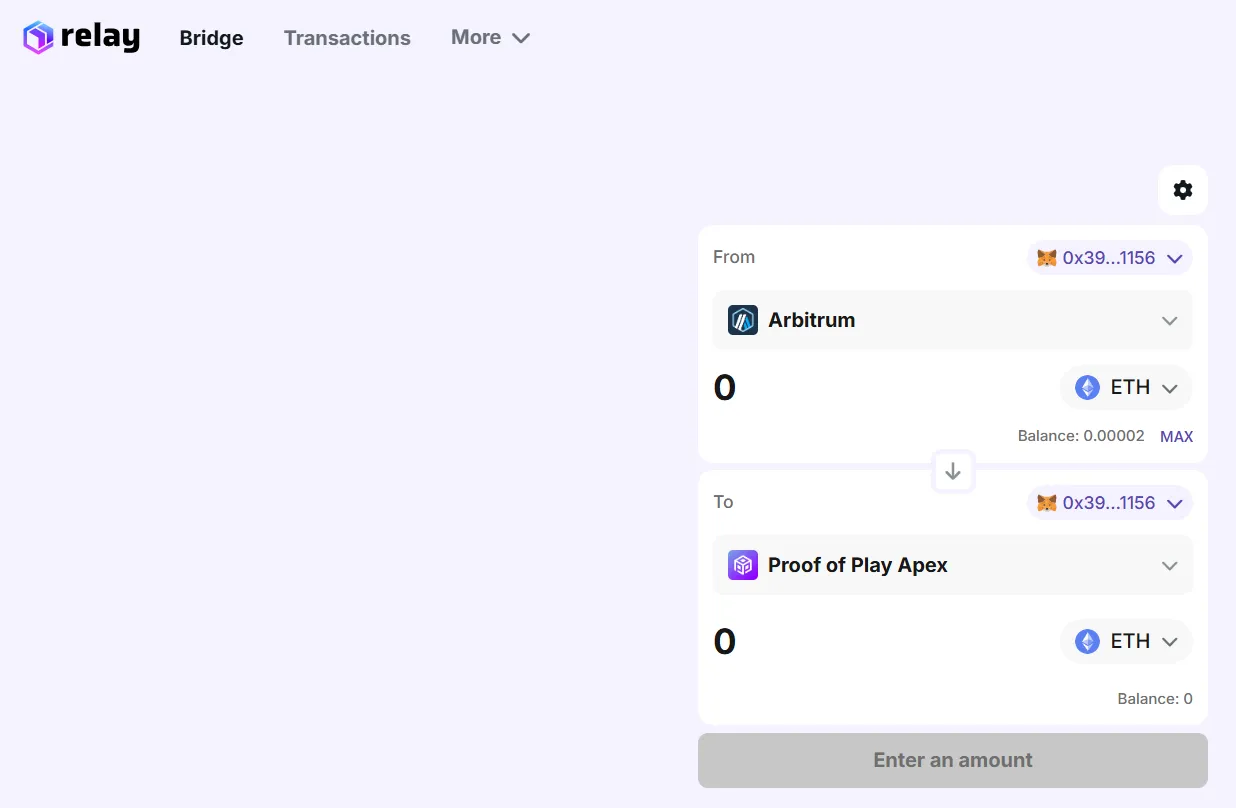Click the MAX balance link
The image size is (1236, 808).
1176,437
